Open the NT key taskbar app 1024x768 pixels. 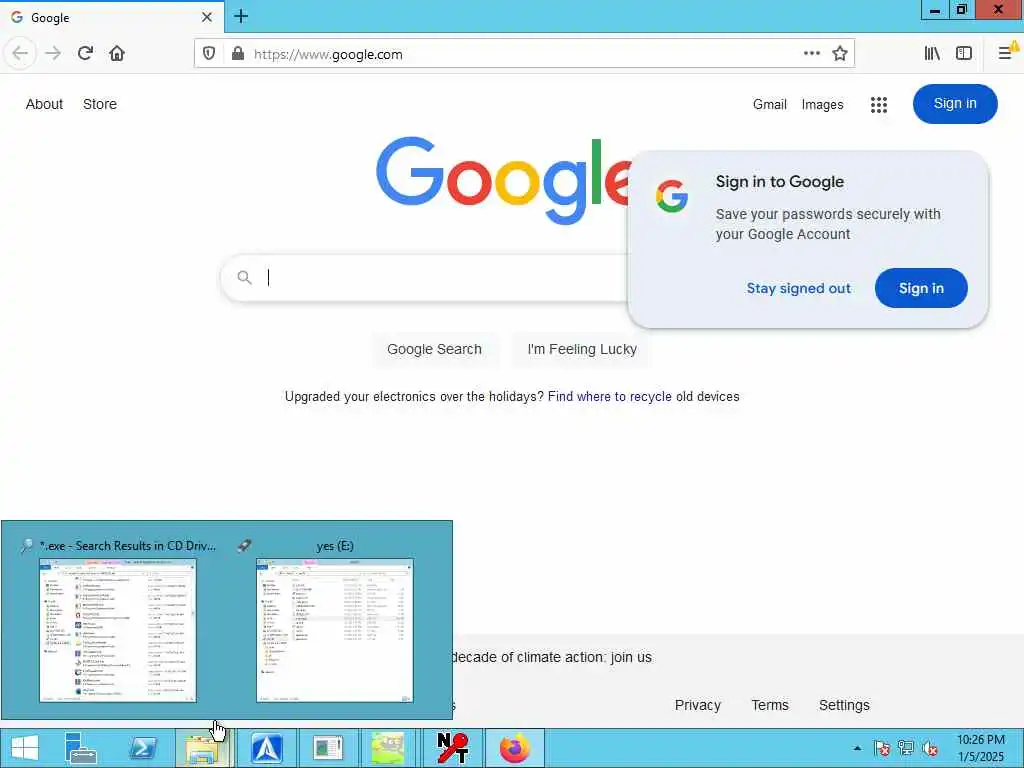coord(452,748)
